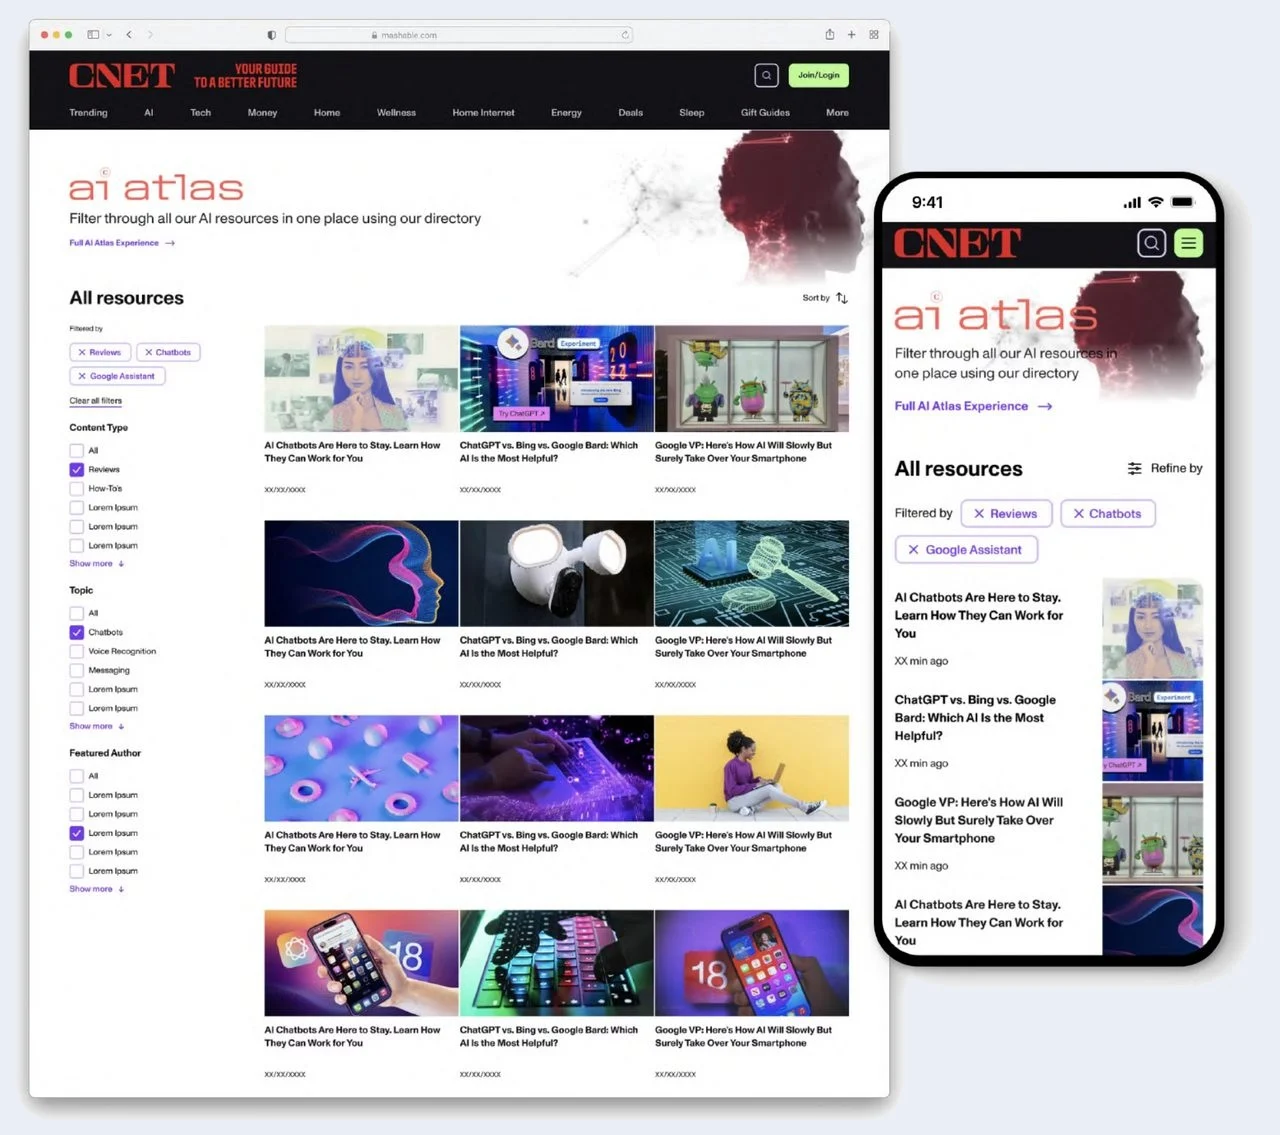Click the Safari sidebar toggle icon

pos(93,35)
